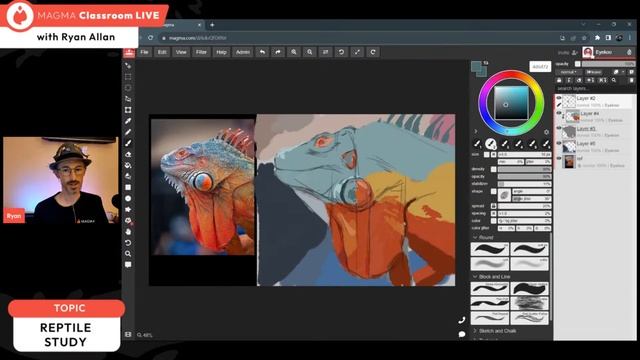Select the brush tool

point(128,143)
